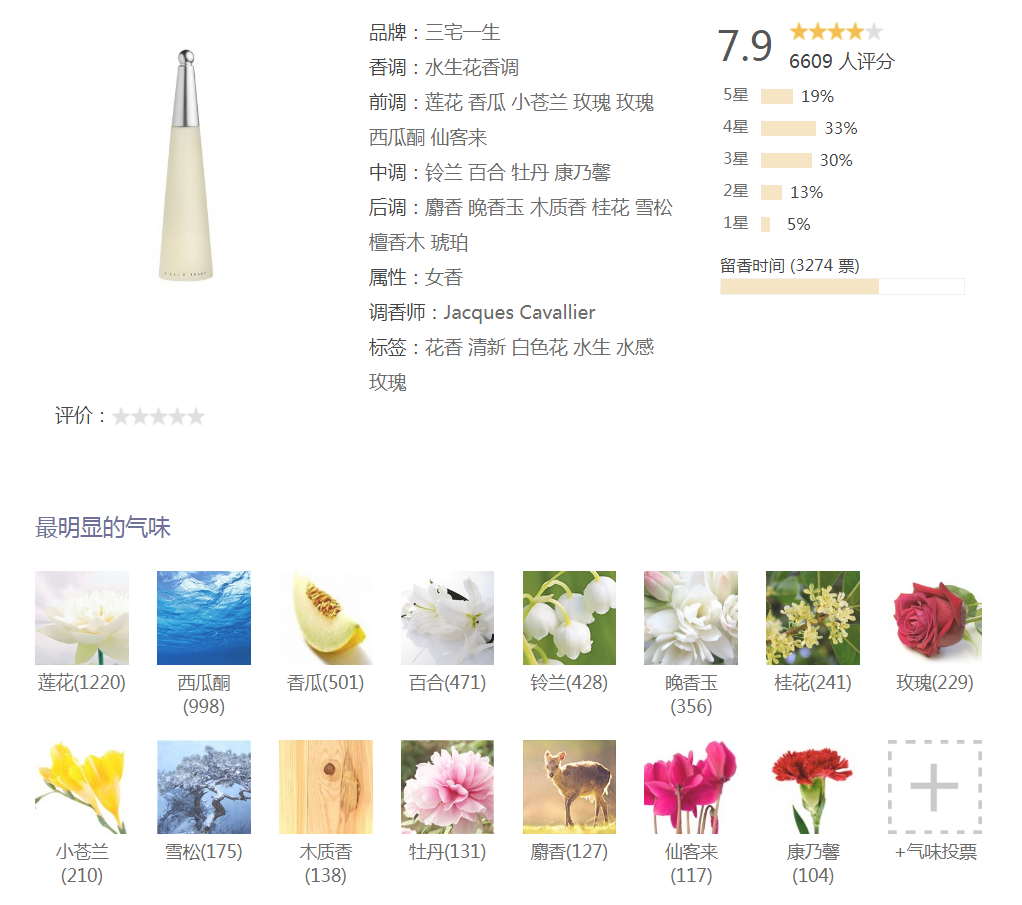
Task: Open the 香瓜 melon scent image
Action: pos(326,617)
